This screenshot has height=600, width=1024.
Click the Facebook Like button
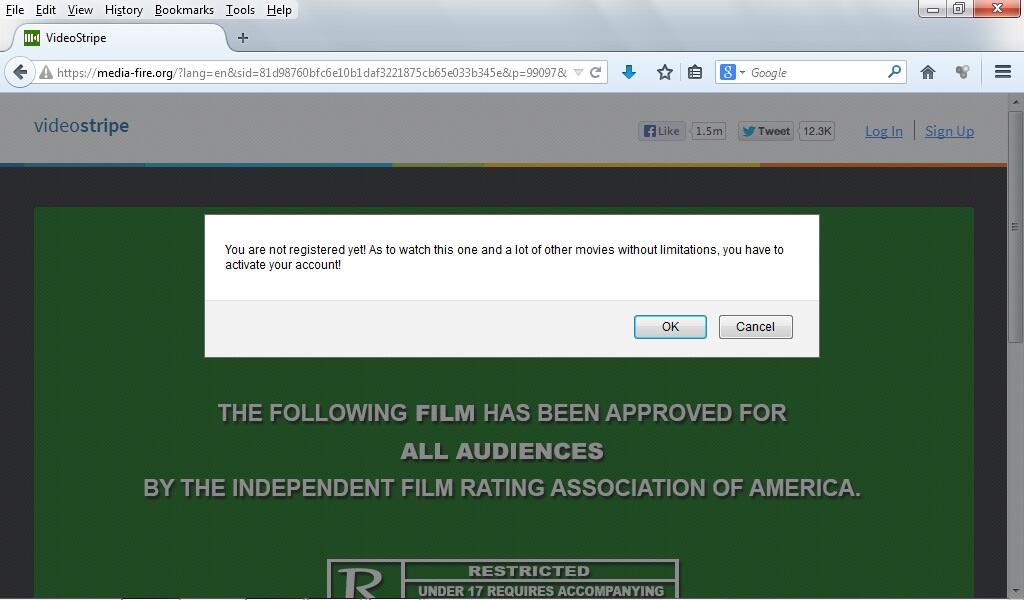pos(662,131)
